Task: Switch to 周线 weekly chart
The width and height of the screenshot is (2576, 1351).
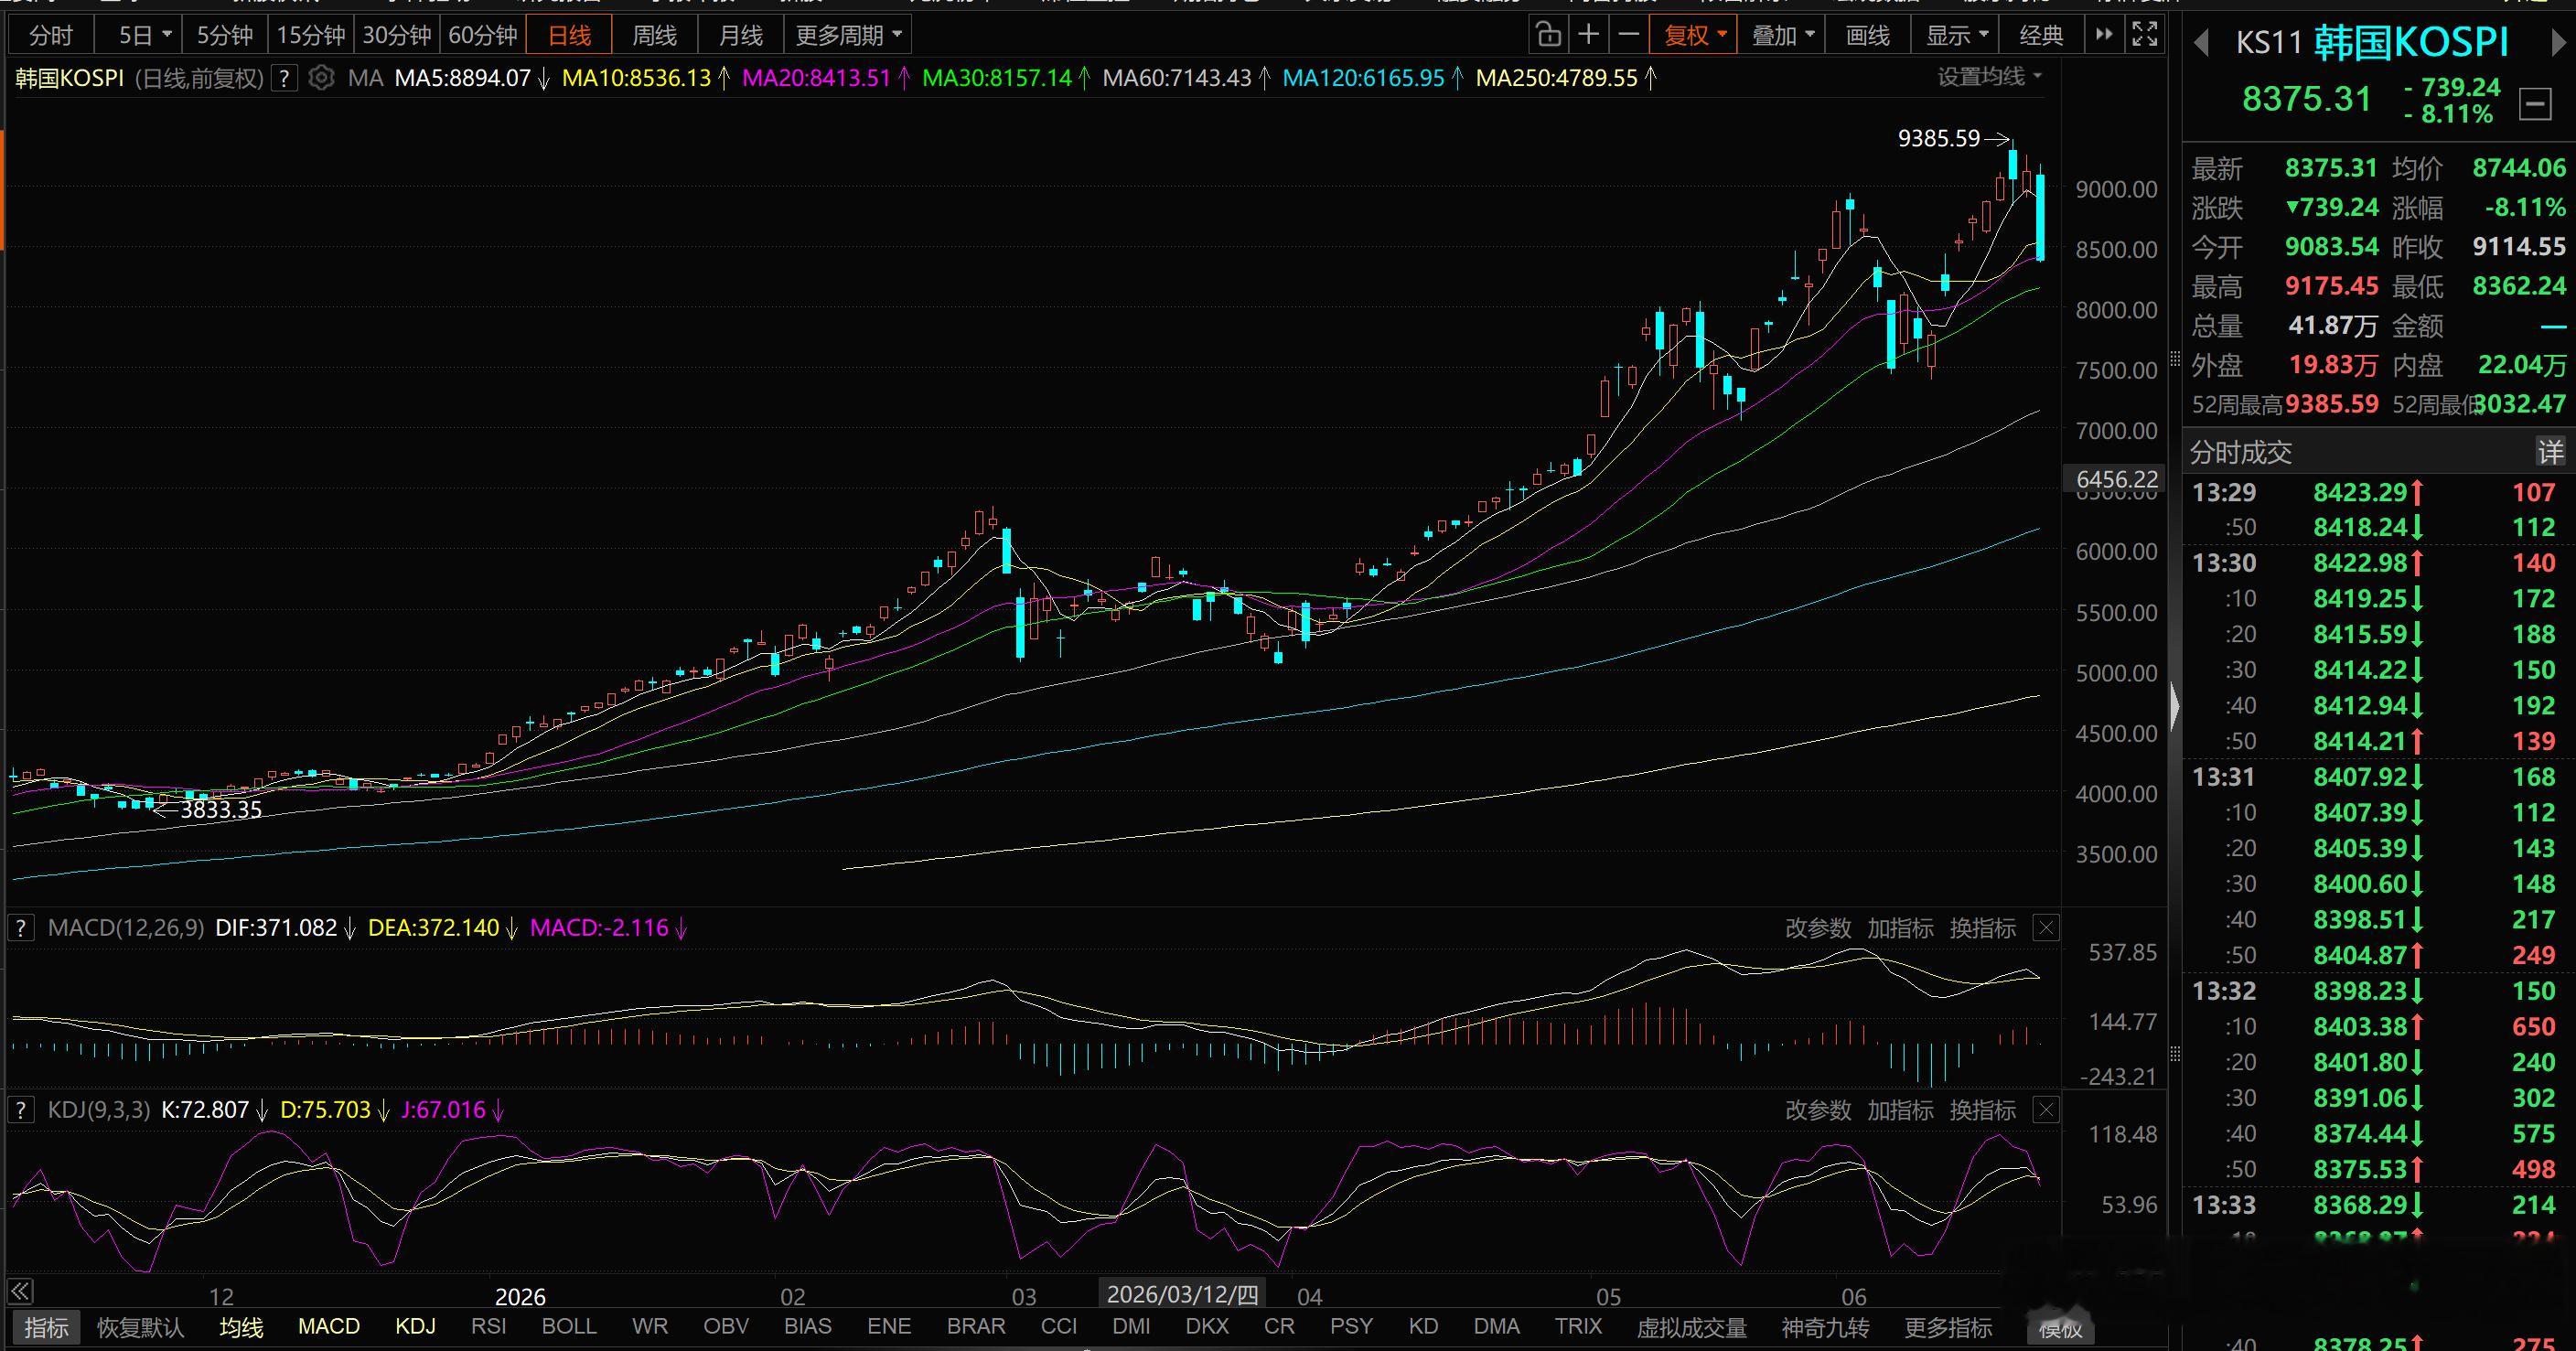Action: pyautogui.click(x=655, y=36)
